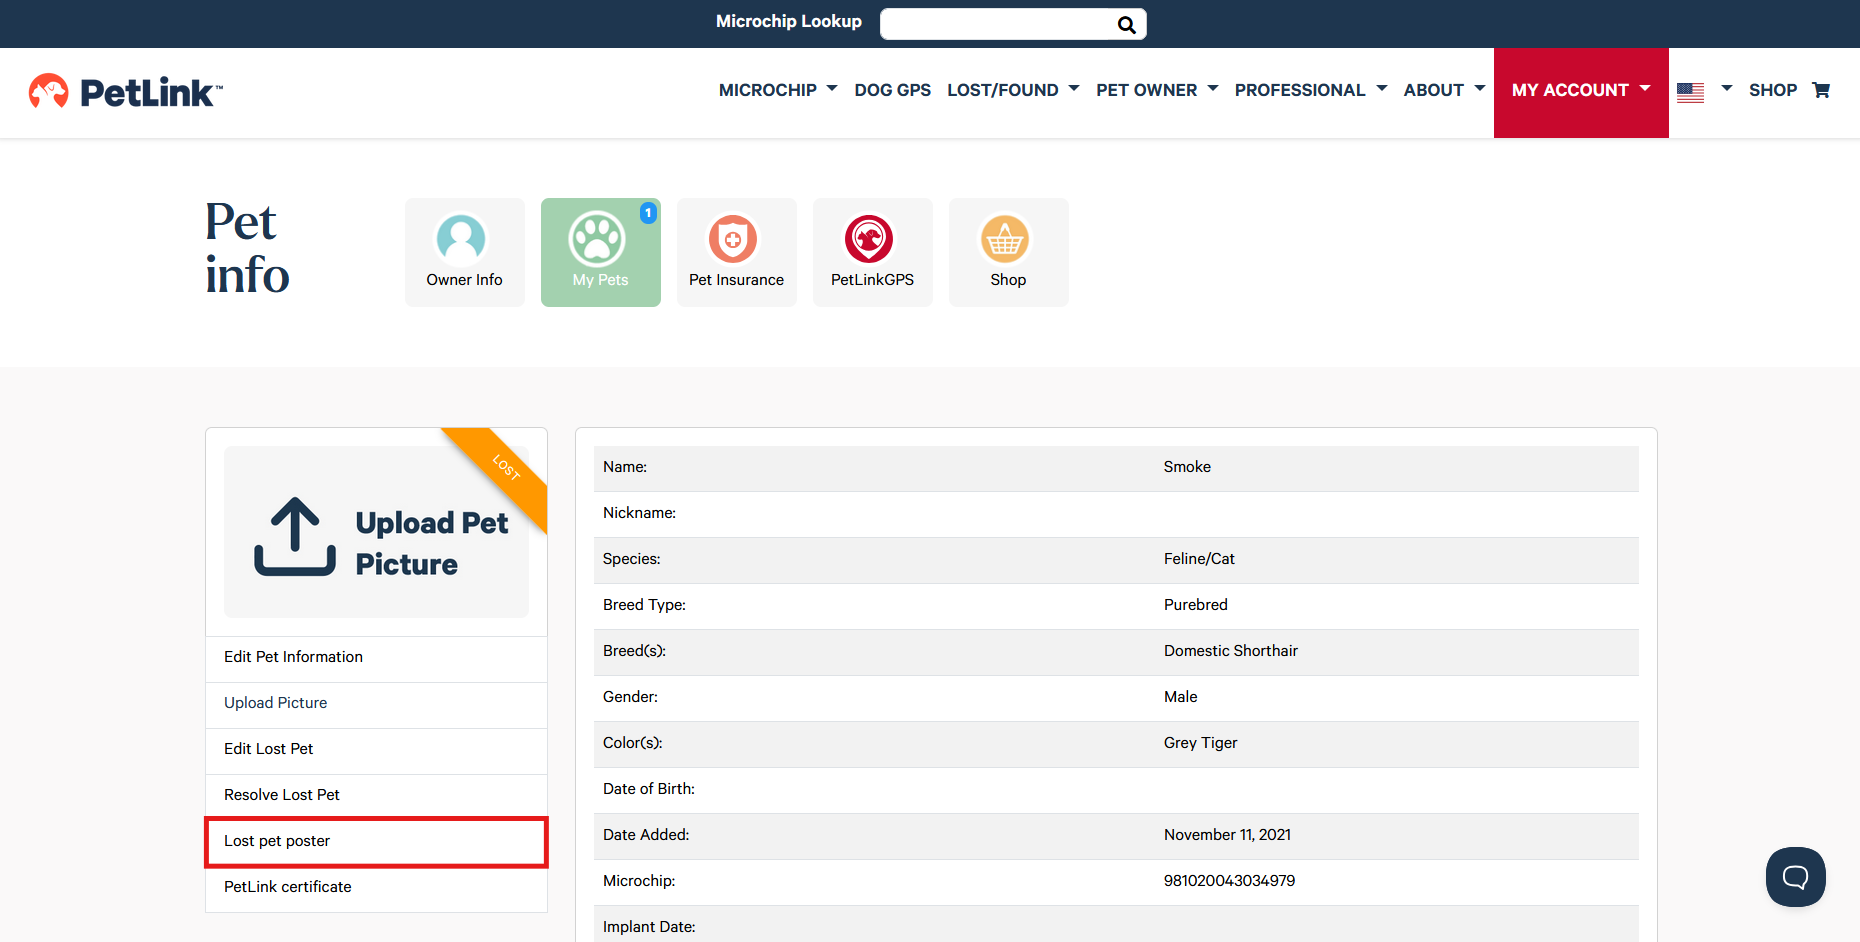
Task: Click the Microchip Lookup label
Action: (x=789, y=21)
